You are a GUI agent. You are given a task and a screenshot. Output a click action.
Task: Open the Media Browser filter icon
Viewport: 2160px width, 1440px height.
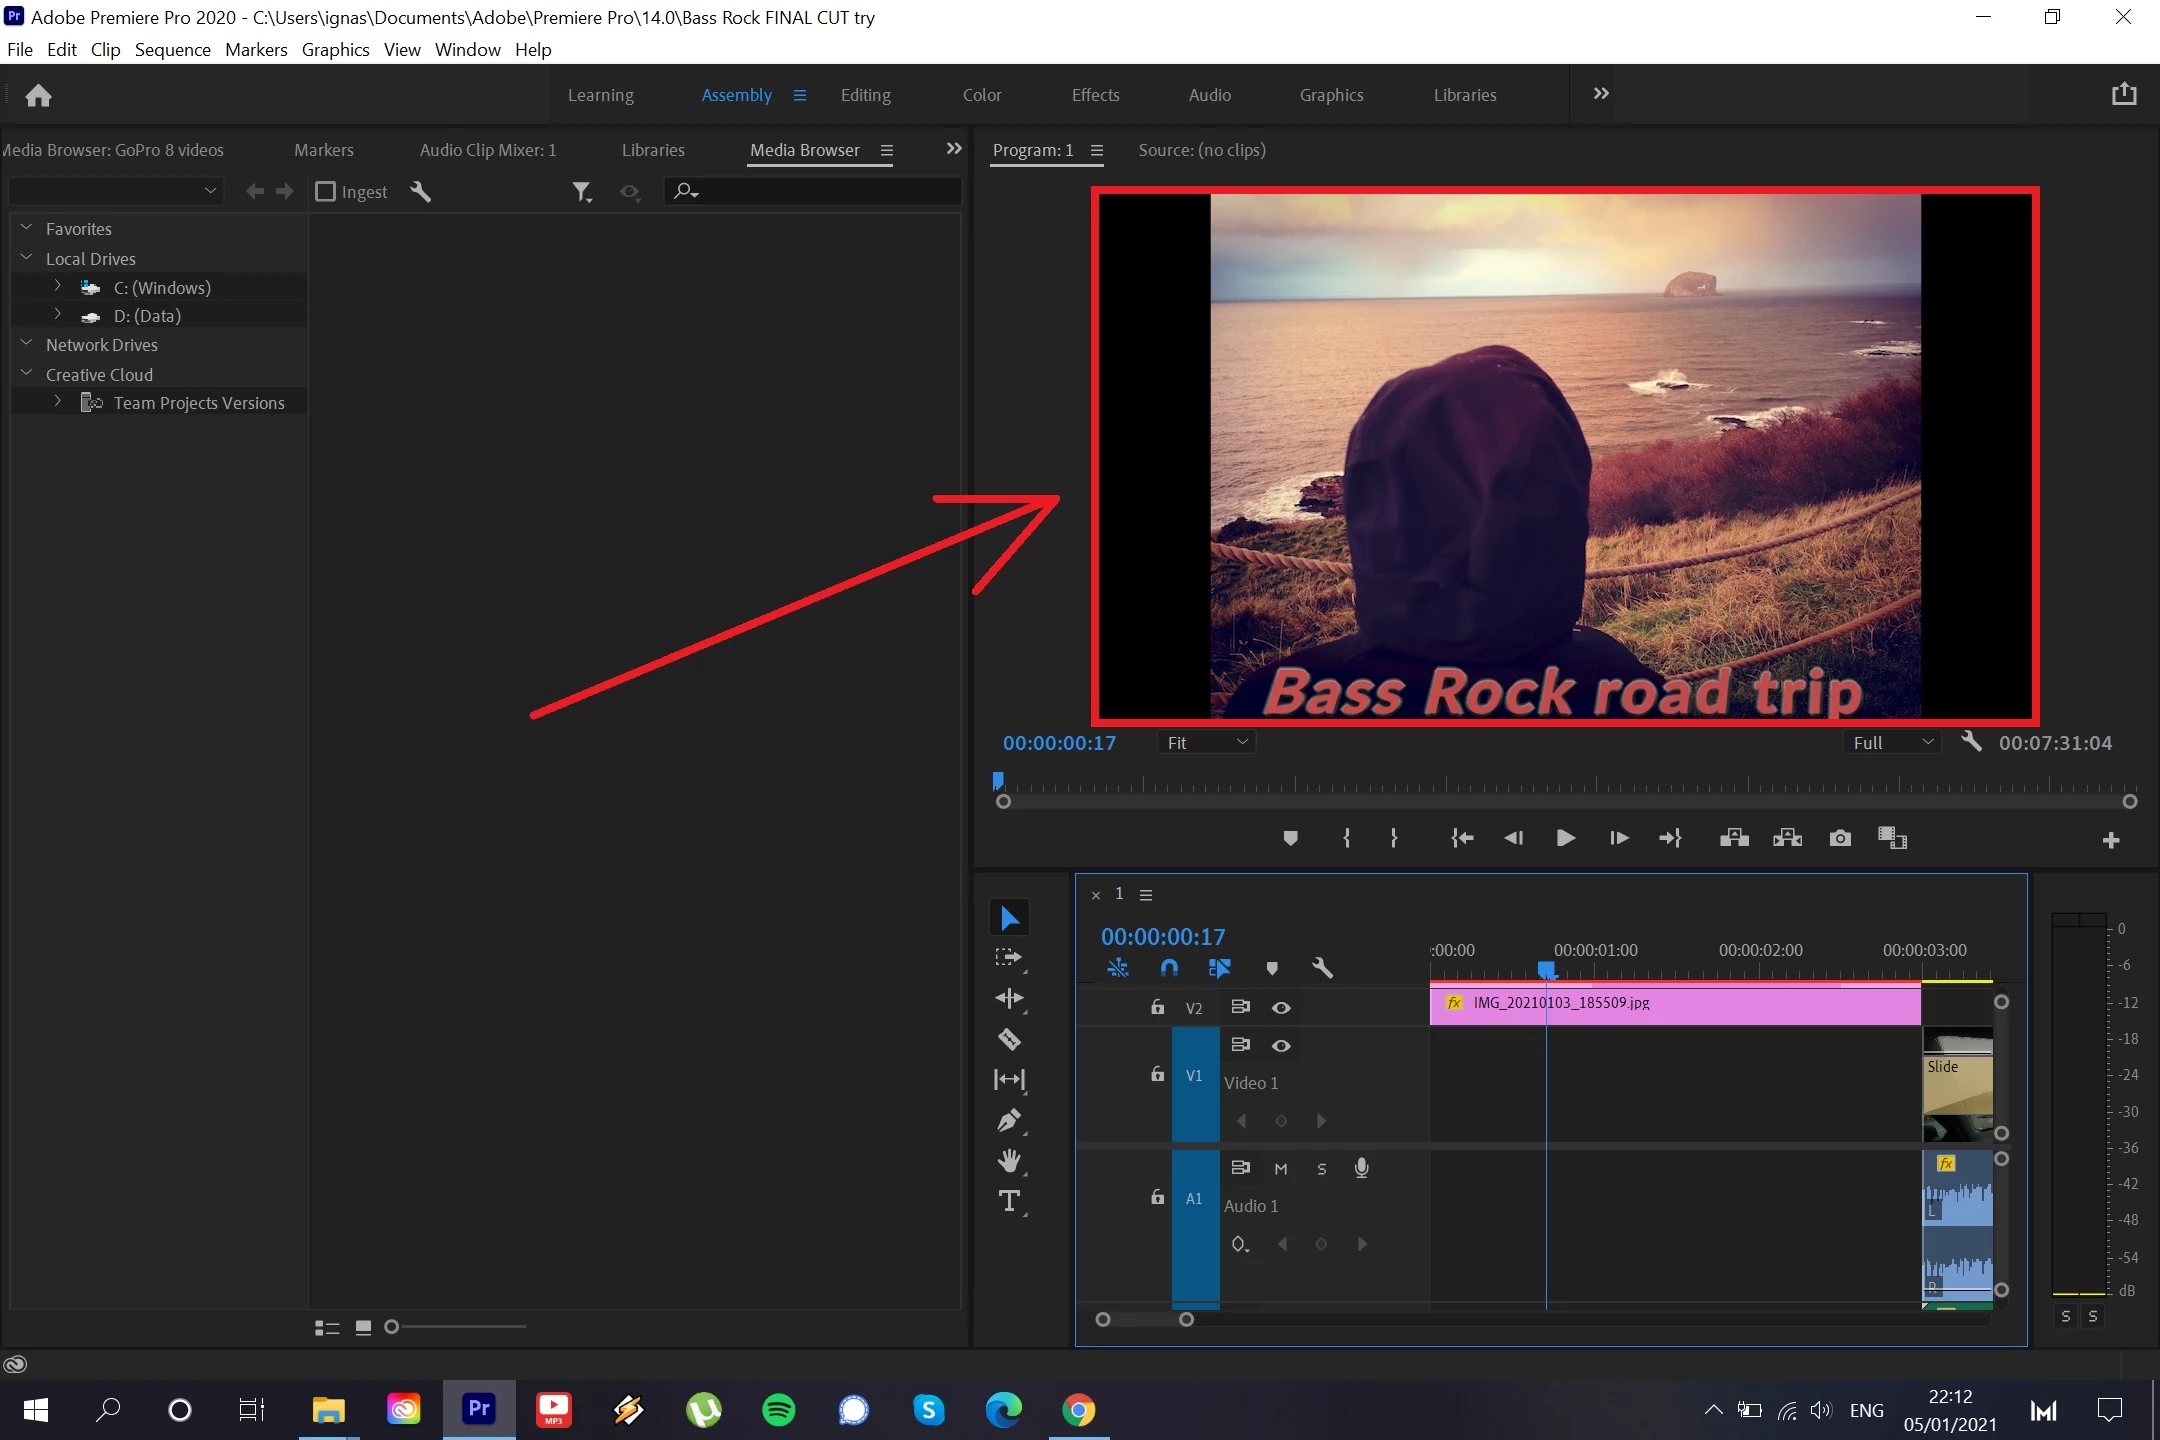(581, 191)
